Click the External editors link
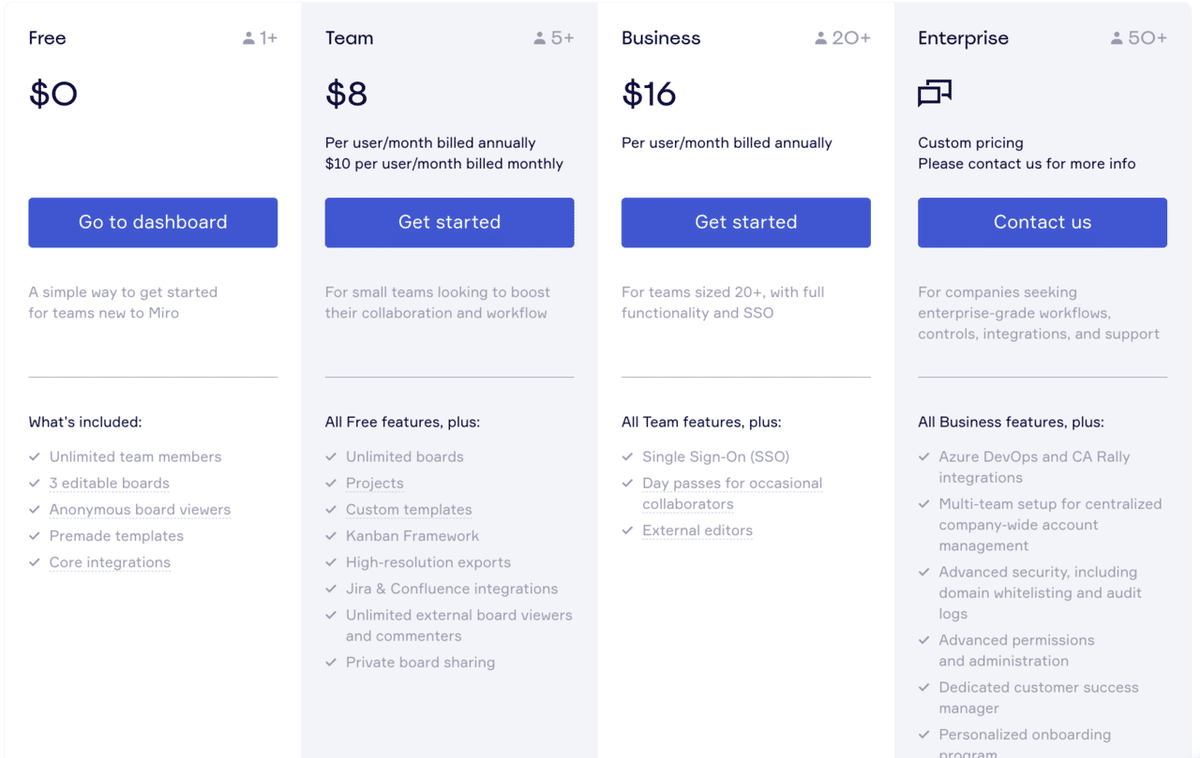1200x758 pixels. point(697,531)
